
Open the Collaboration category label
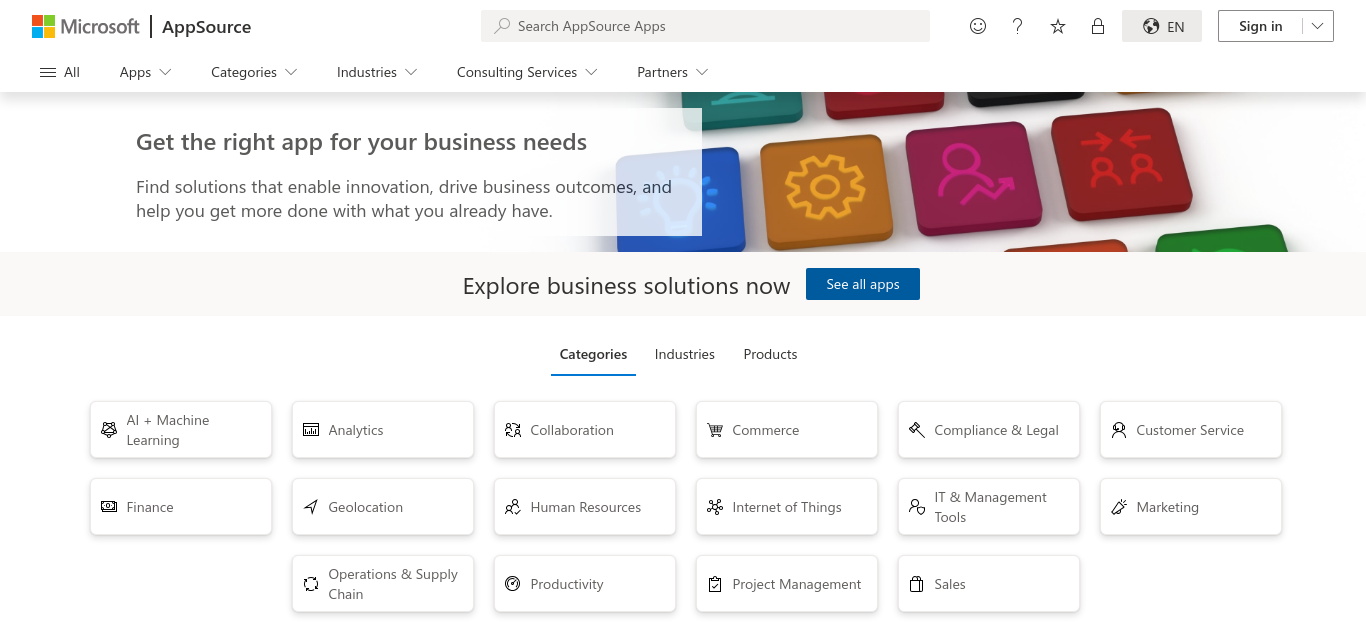click(x=572, y=430)
